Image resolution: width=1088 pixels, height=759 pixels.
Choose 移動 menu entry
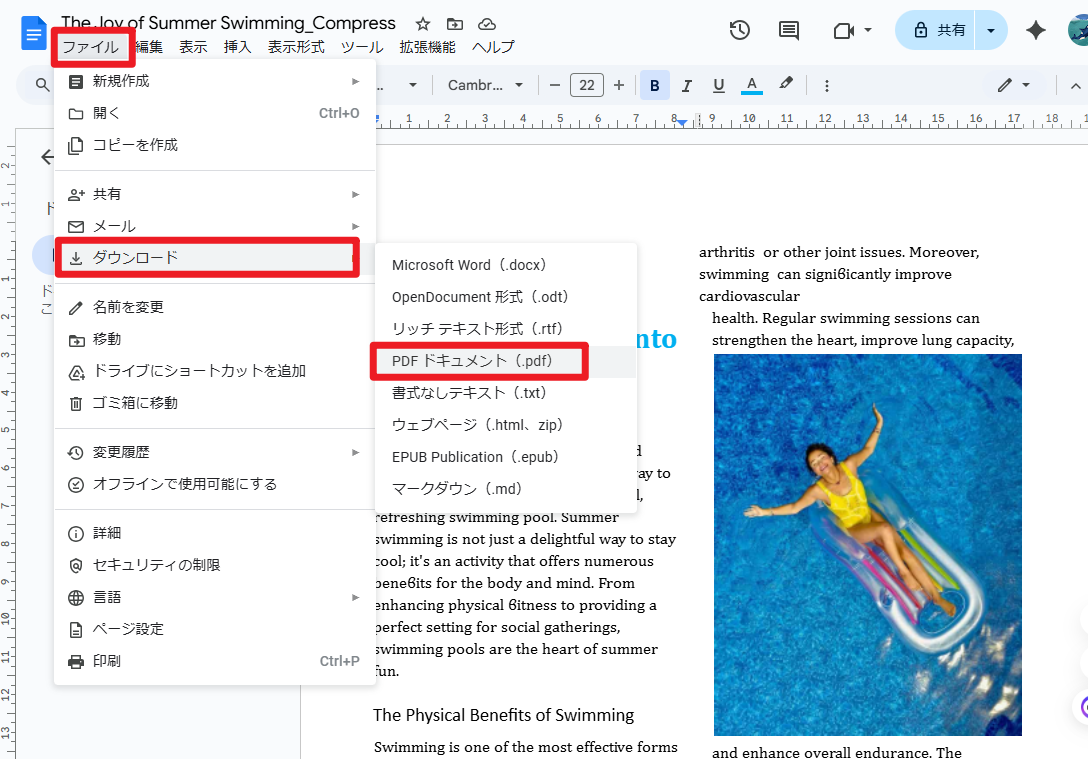pos(215,339)
